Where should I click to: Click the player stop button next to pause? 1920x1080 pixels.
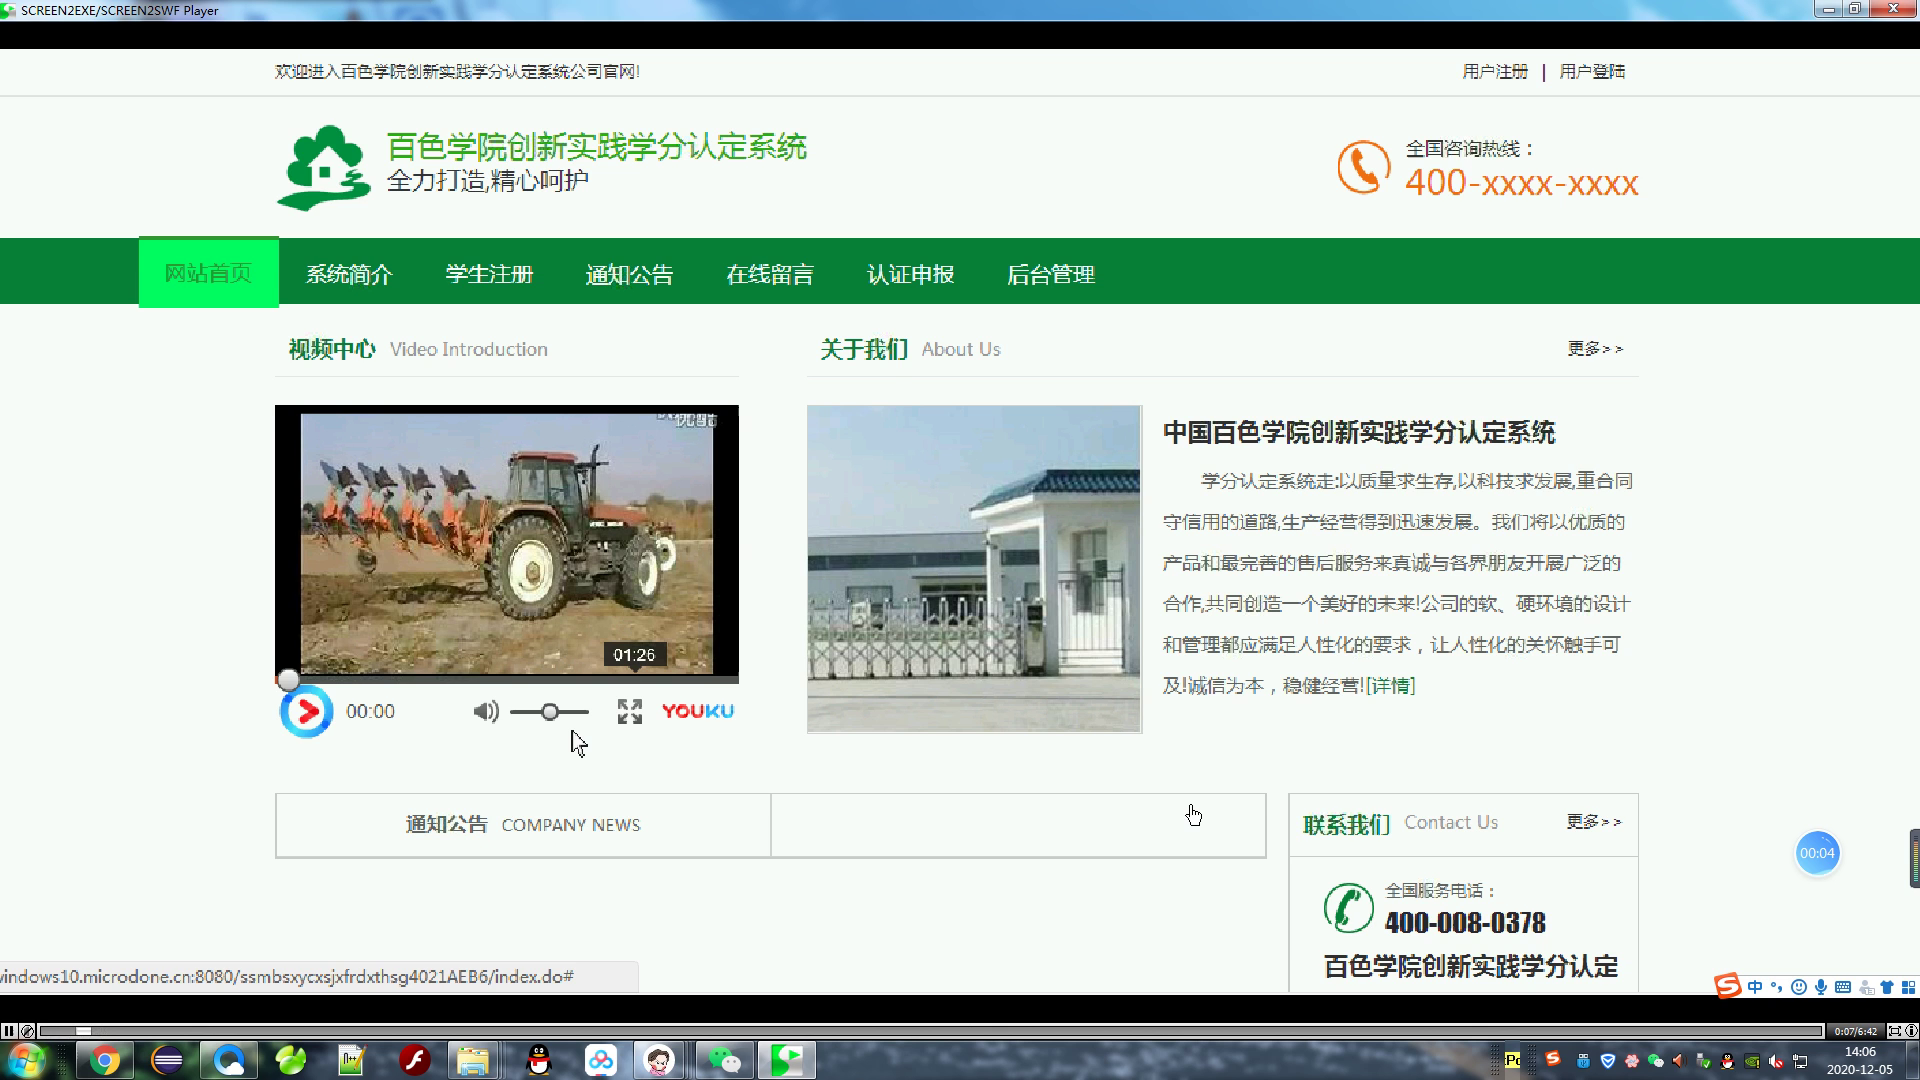(x=27, y=1031)
